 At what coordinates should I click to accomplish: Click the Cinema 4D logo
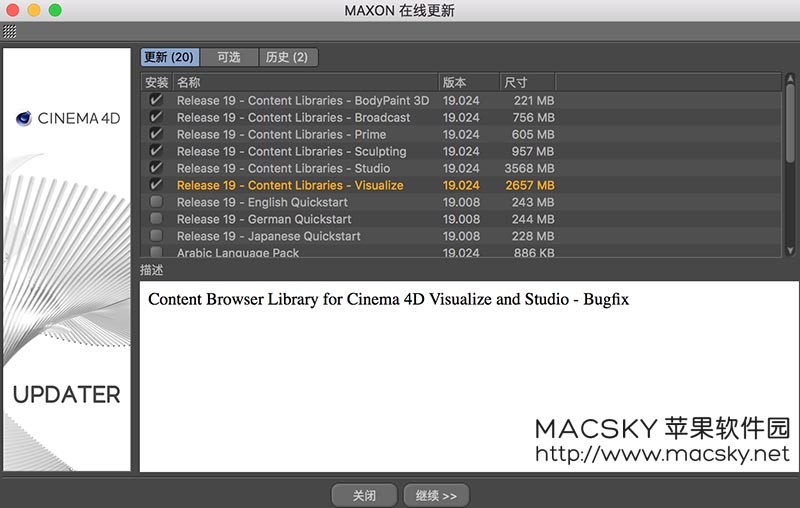[x=68, y=118]
